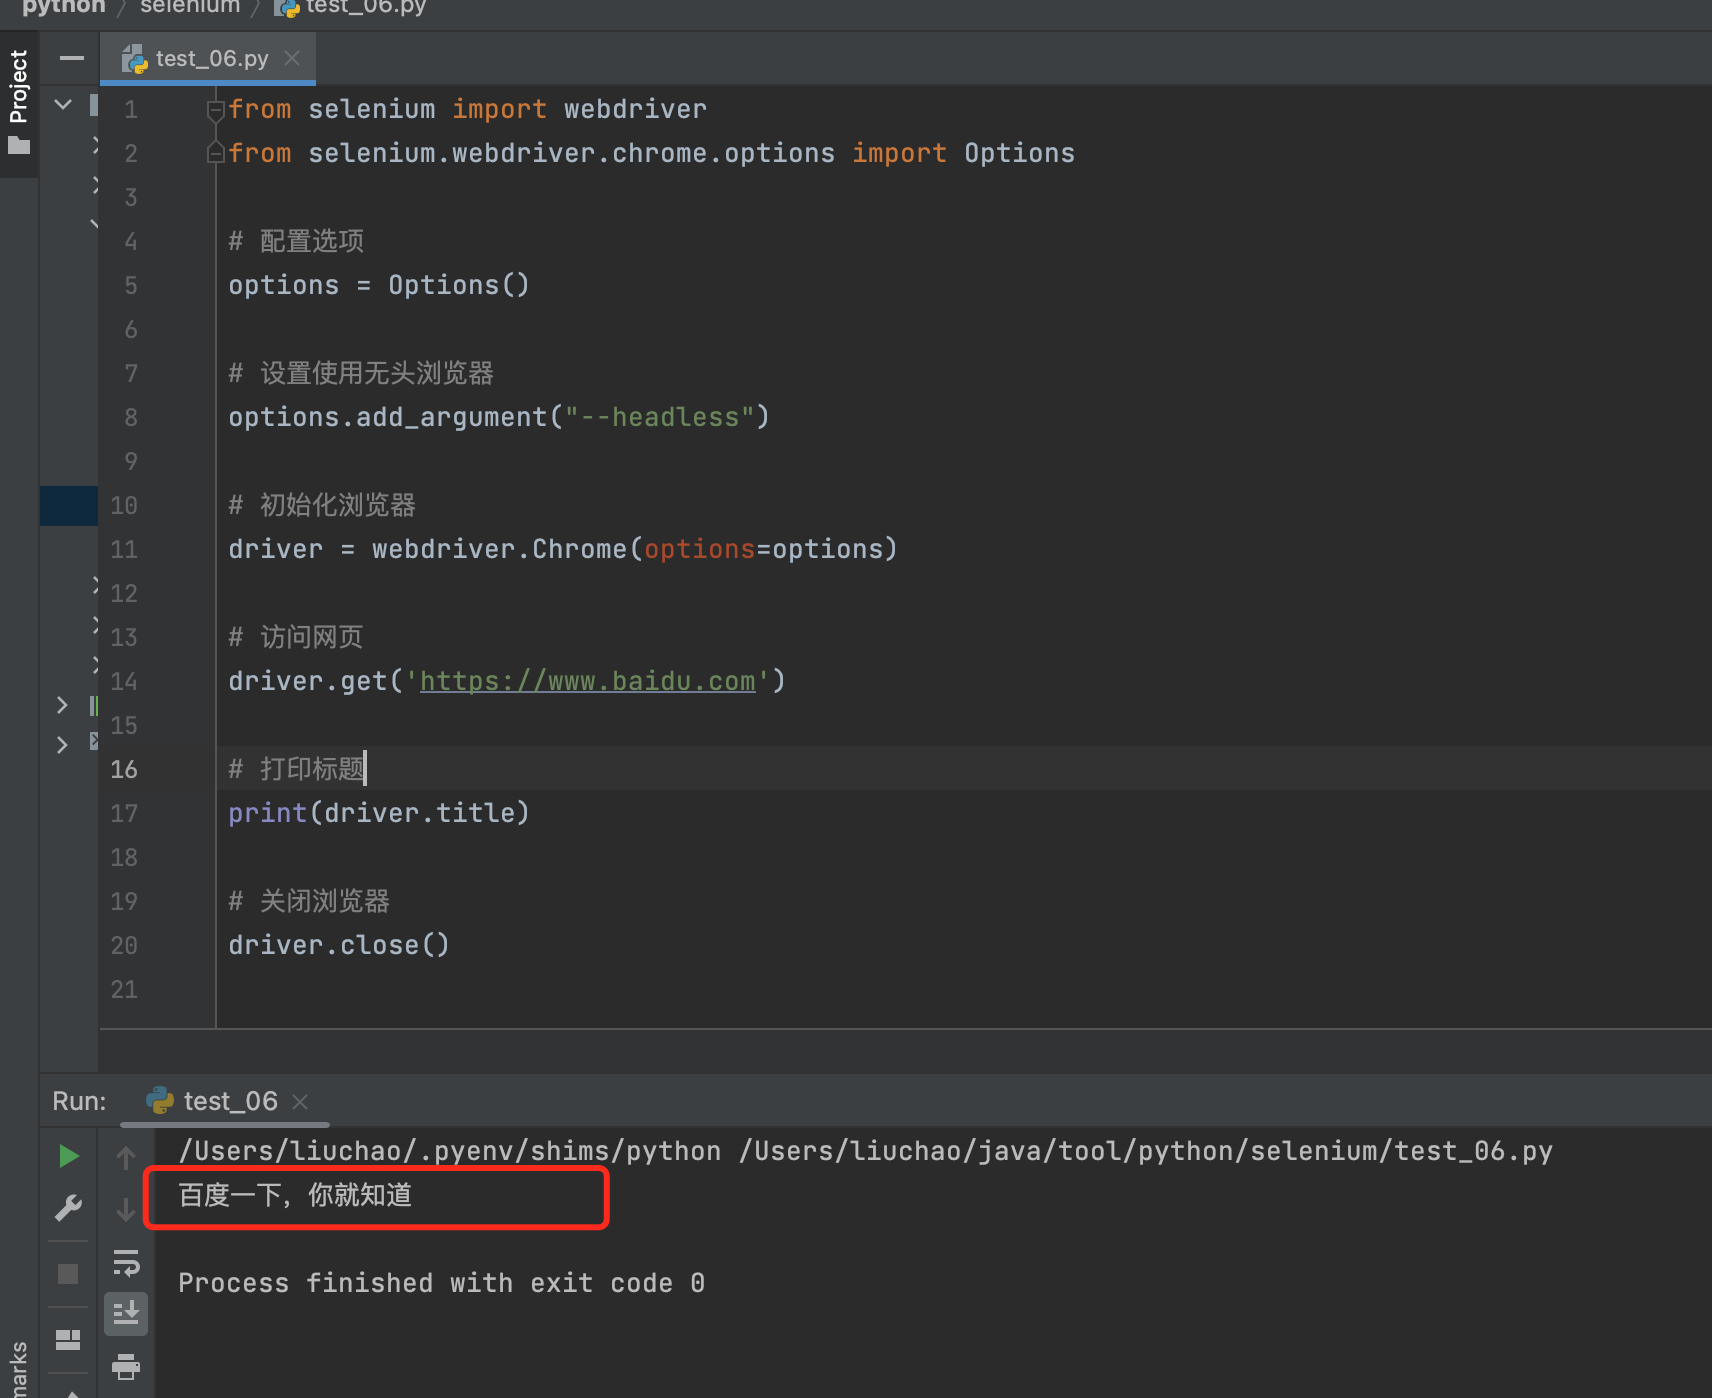Click console output '百度一下，你就知道'

pyautogui.click(x=295, y=1195)
